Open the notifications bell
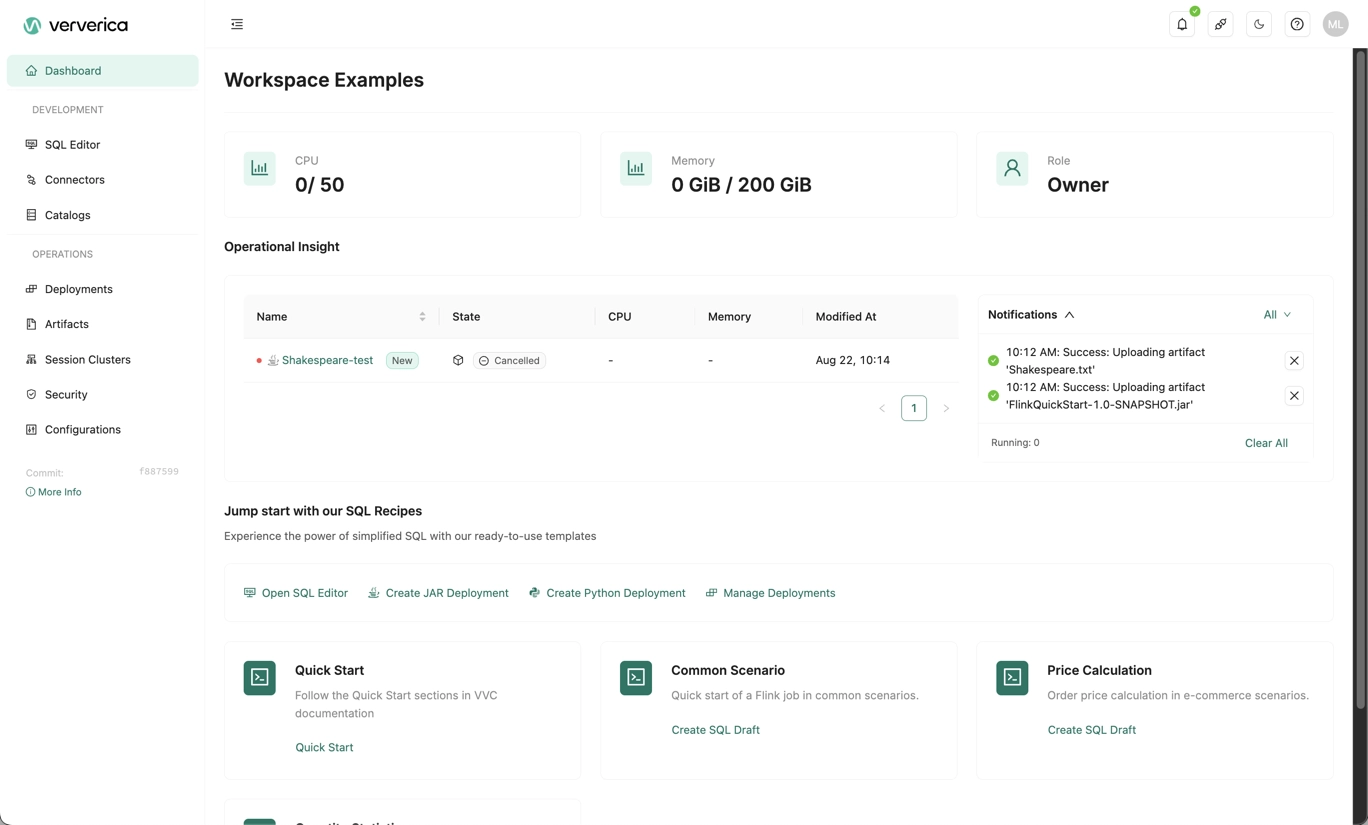Screen dimensions: 1368x825 [x=1182, y=24]
